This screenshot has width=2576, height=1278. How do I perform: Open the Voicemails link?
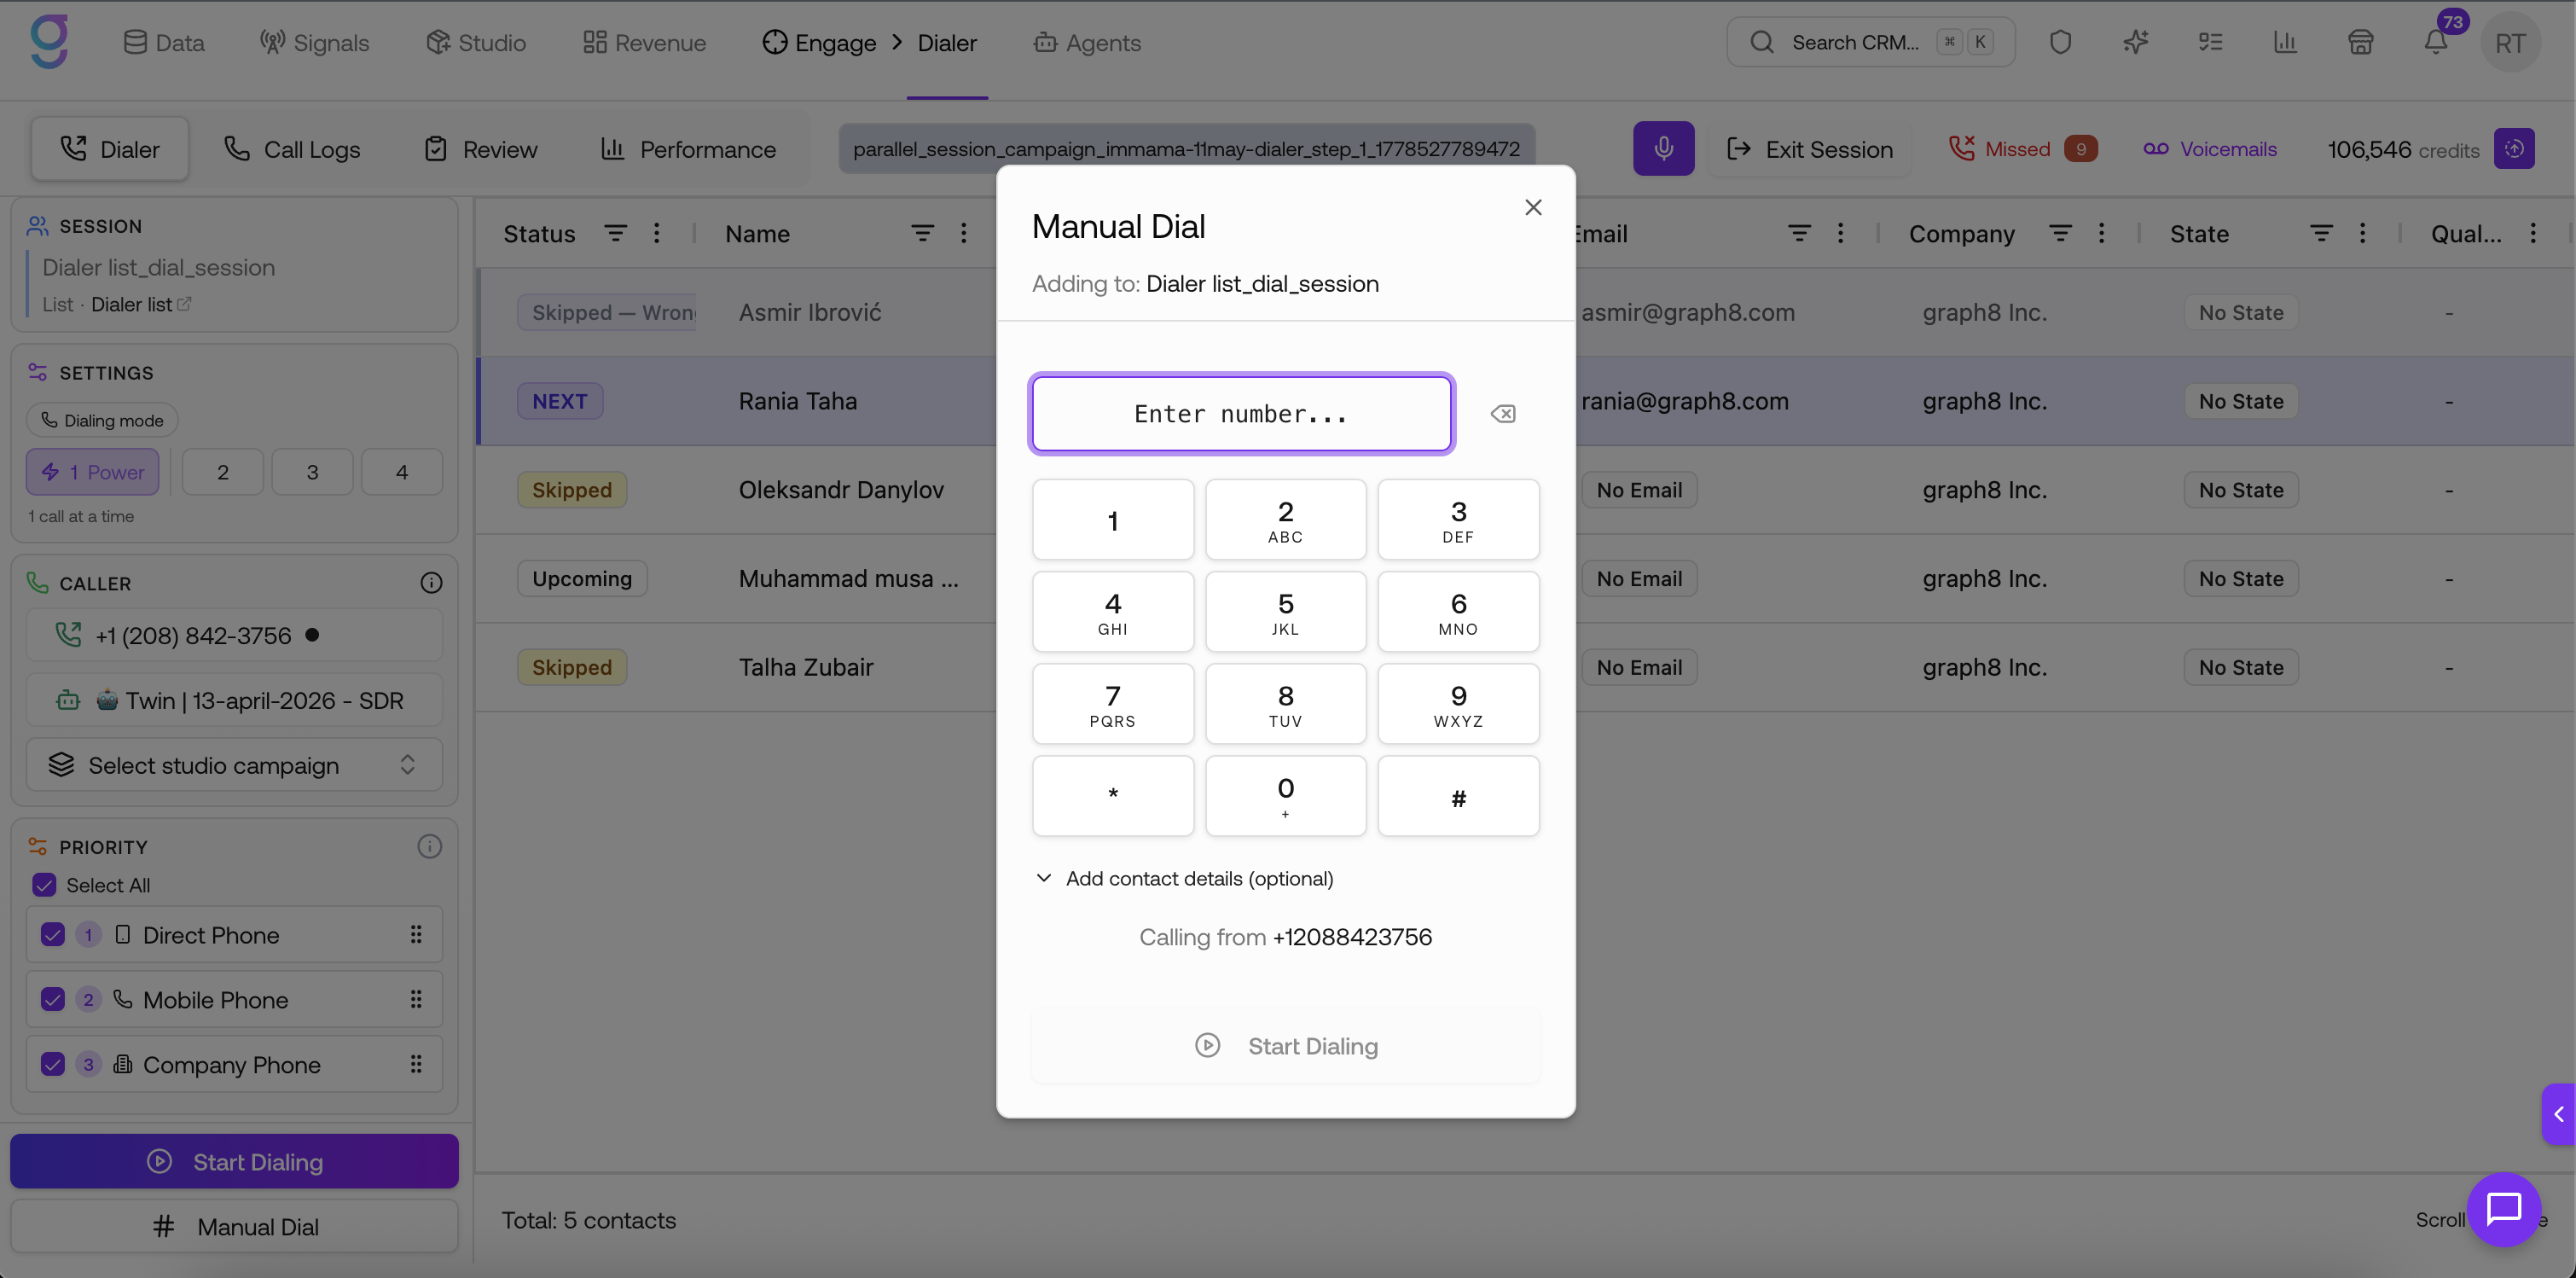coord(2210,149)
